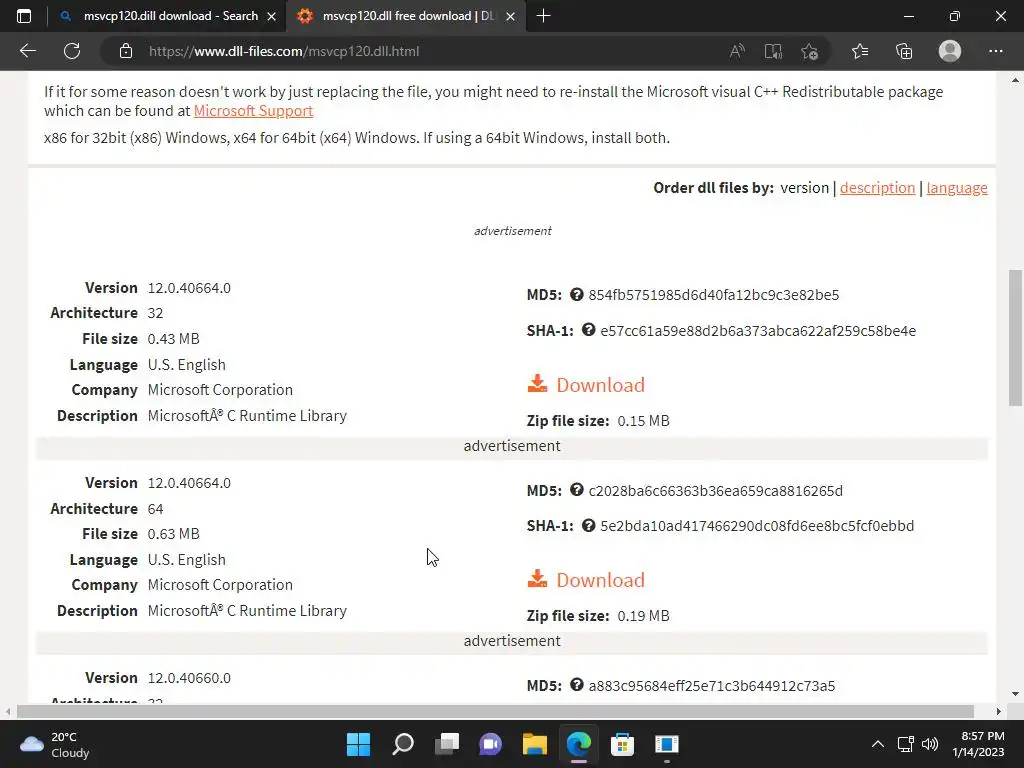This screenshot has width=1024, height=768.
Task: Show MD5 help icon for 854fb575 hash
Action: pos(576,294)
